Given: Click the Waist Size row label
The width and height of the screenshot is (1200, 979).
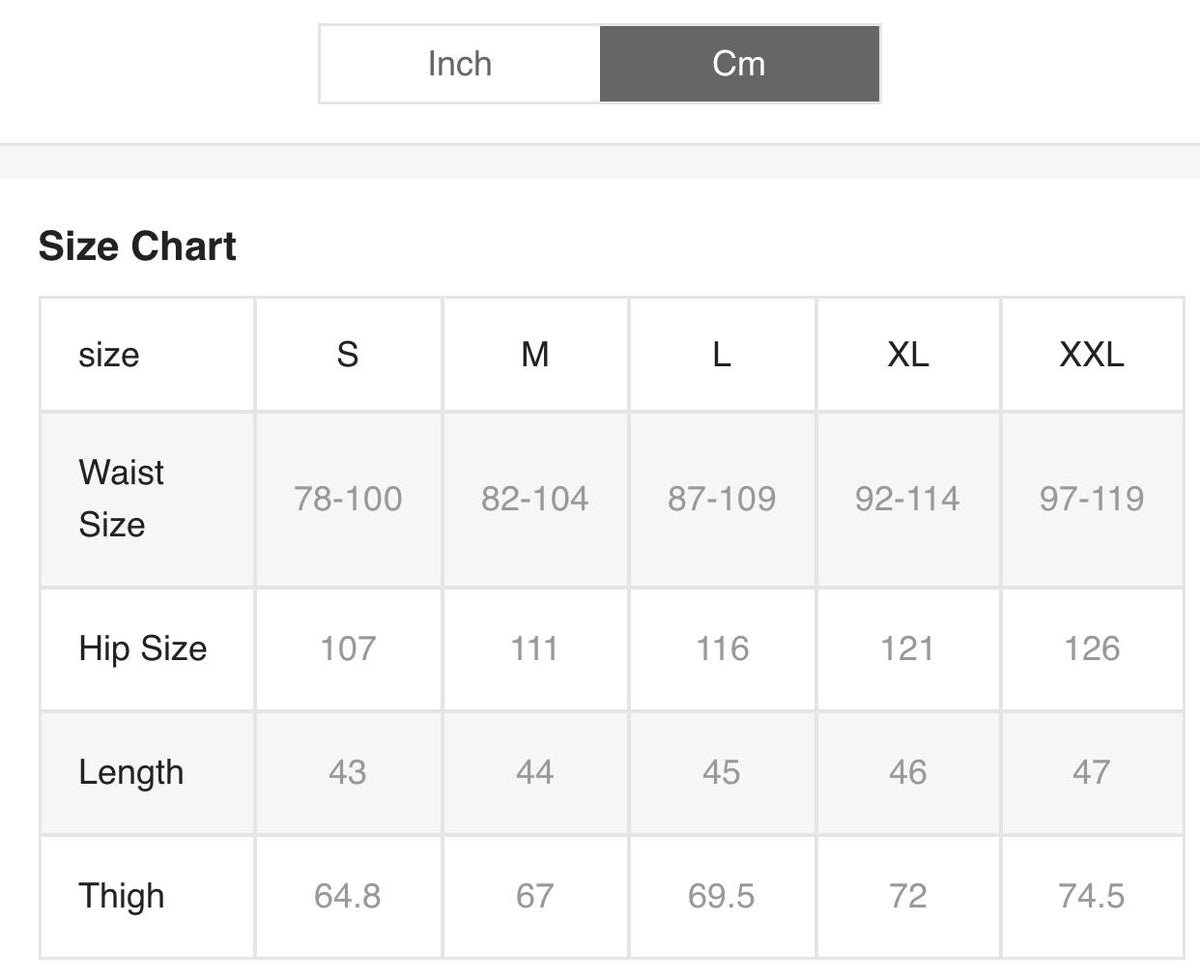Looking at the screenshot, I should pyautogui.click(x=122, y=498).
